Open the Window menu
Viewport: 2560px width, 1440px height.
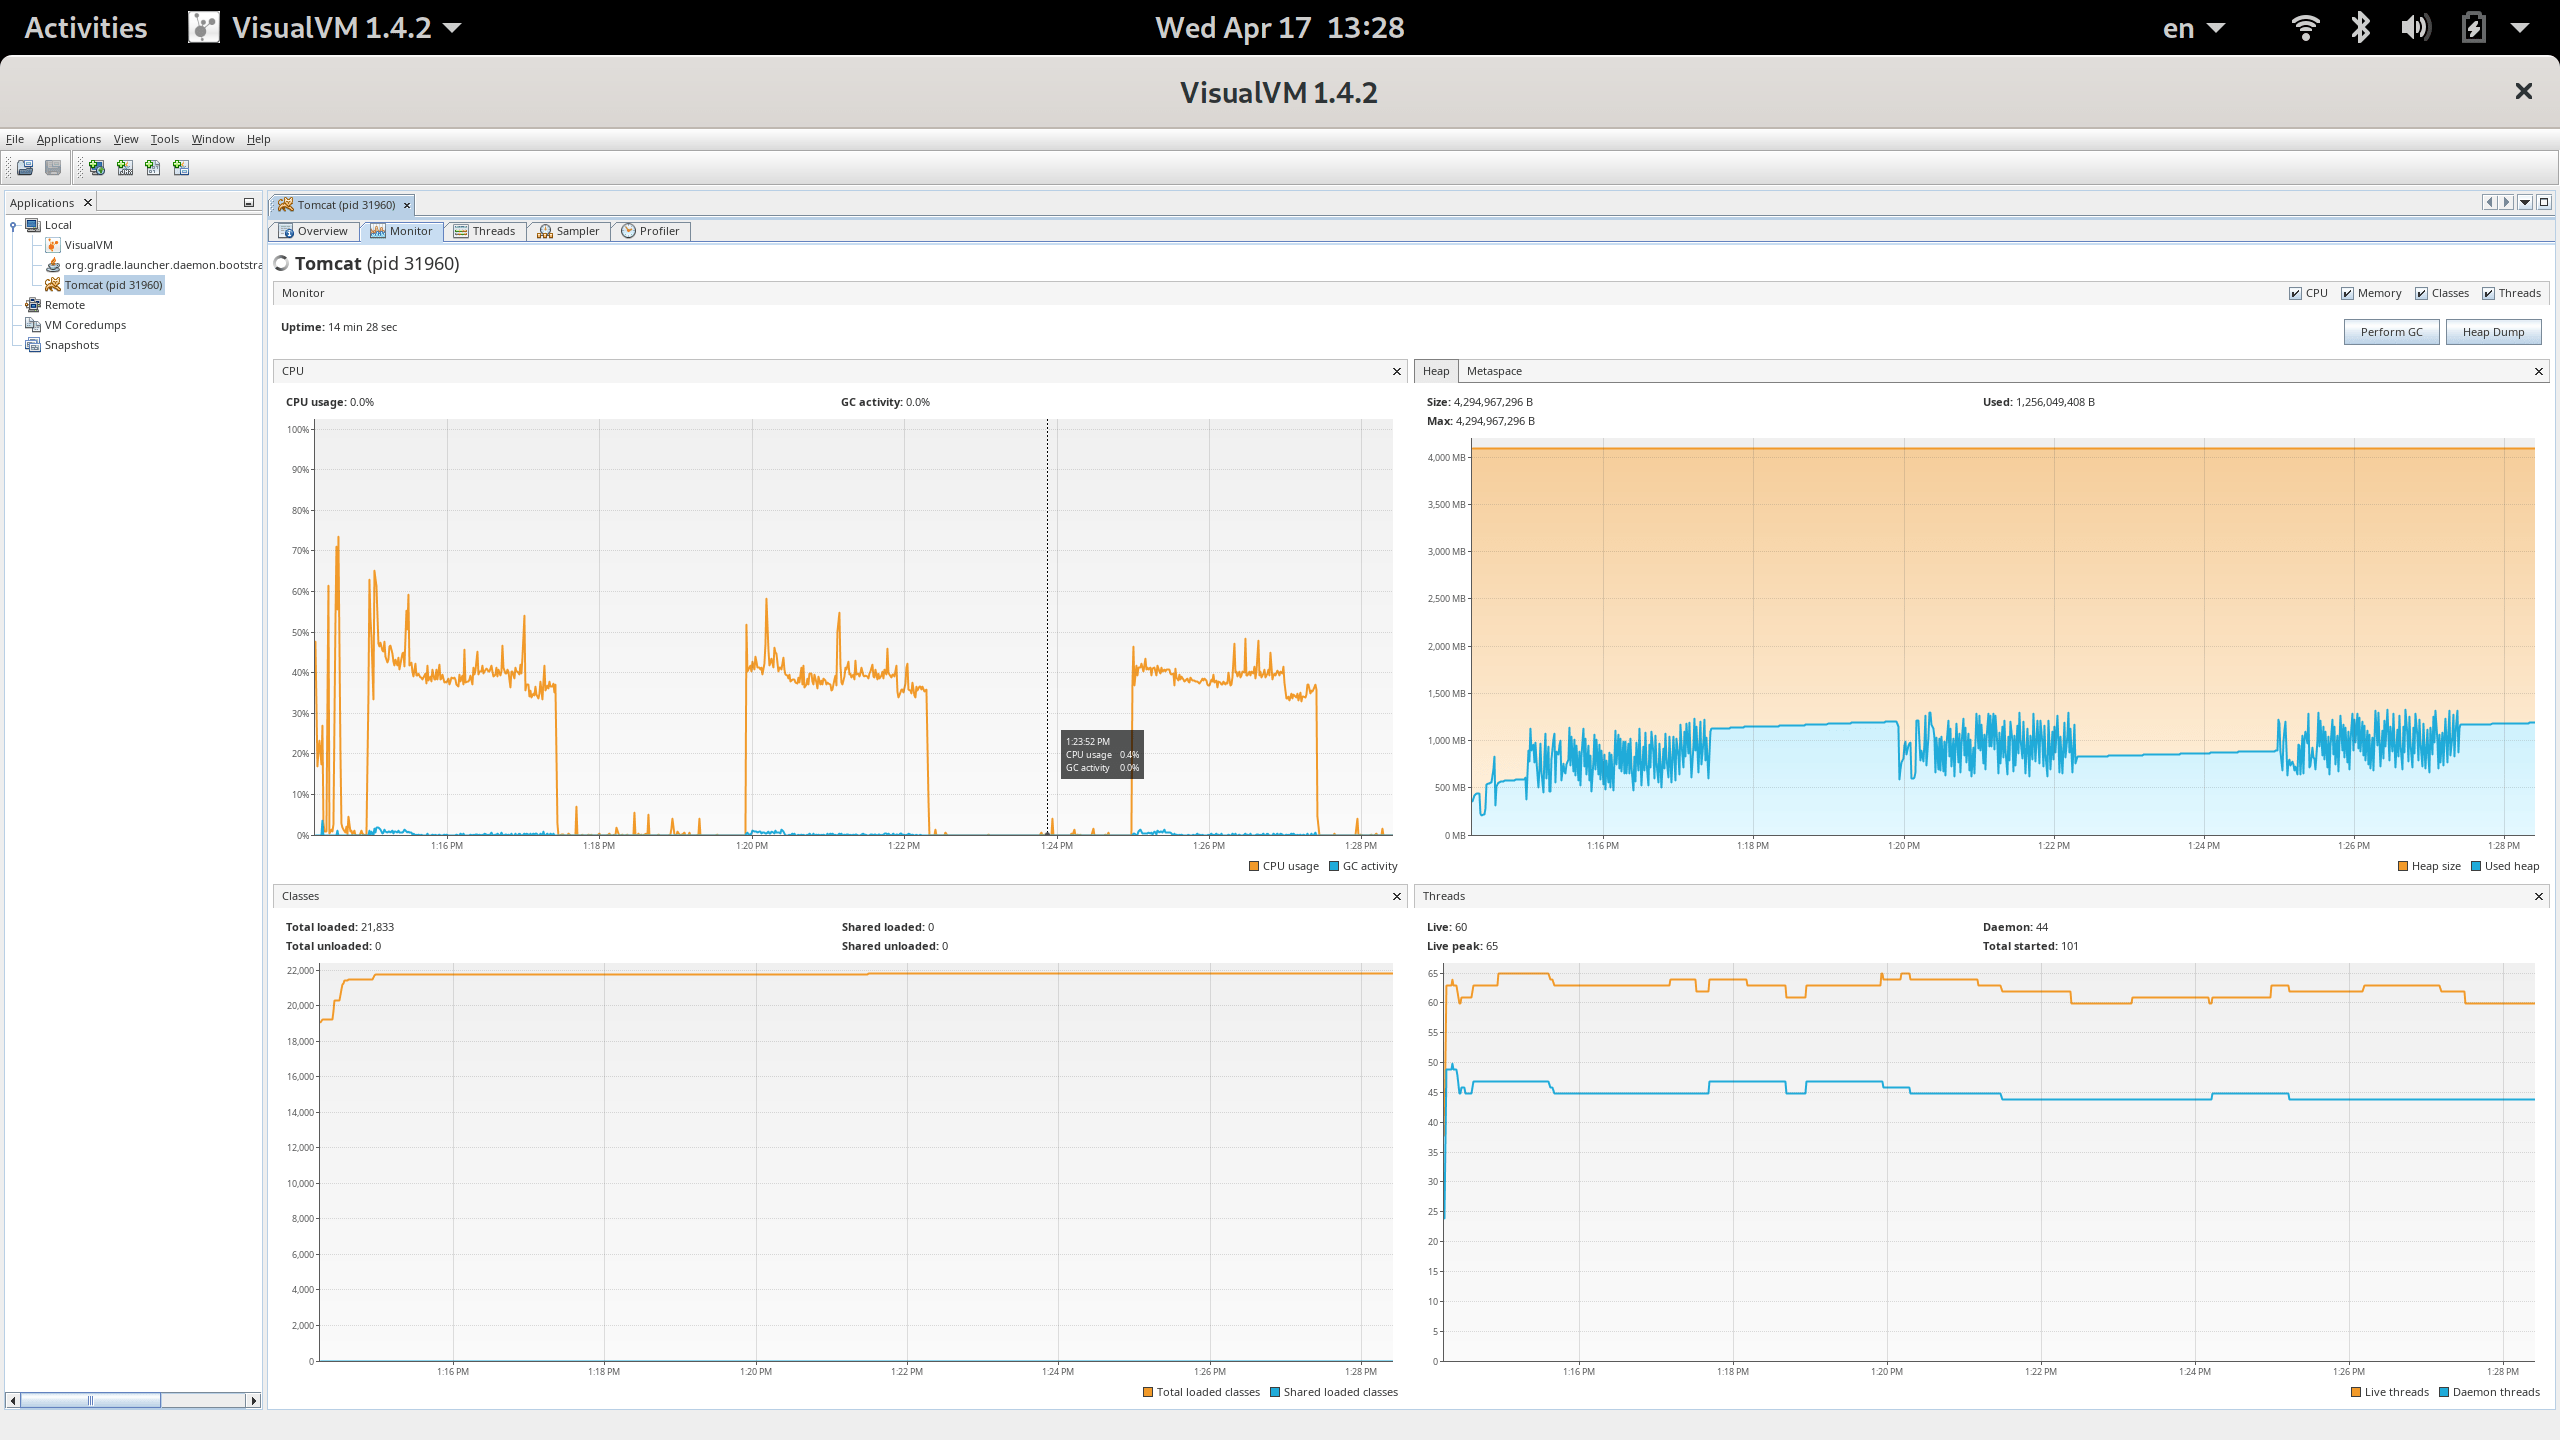coord(213,139)
